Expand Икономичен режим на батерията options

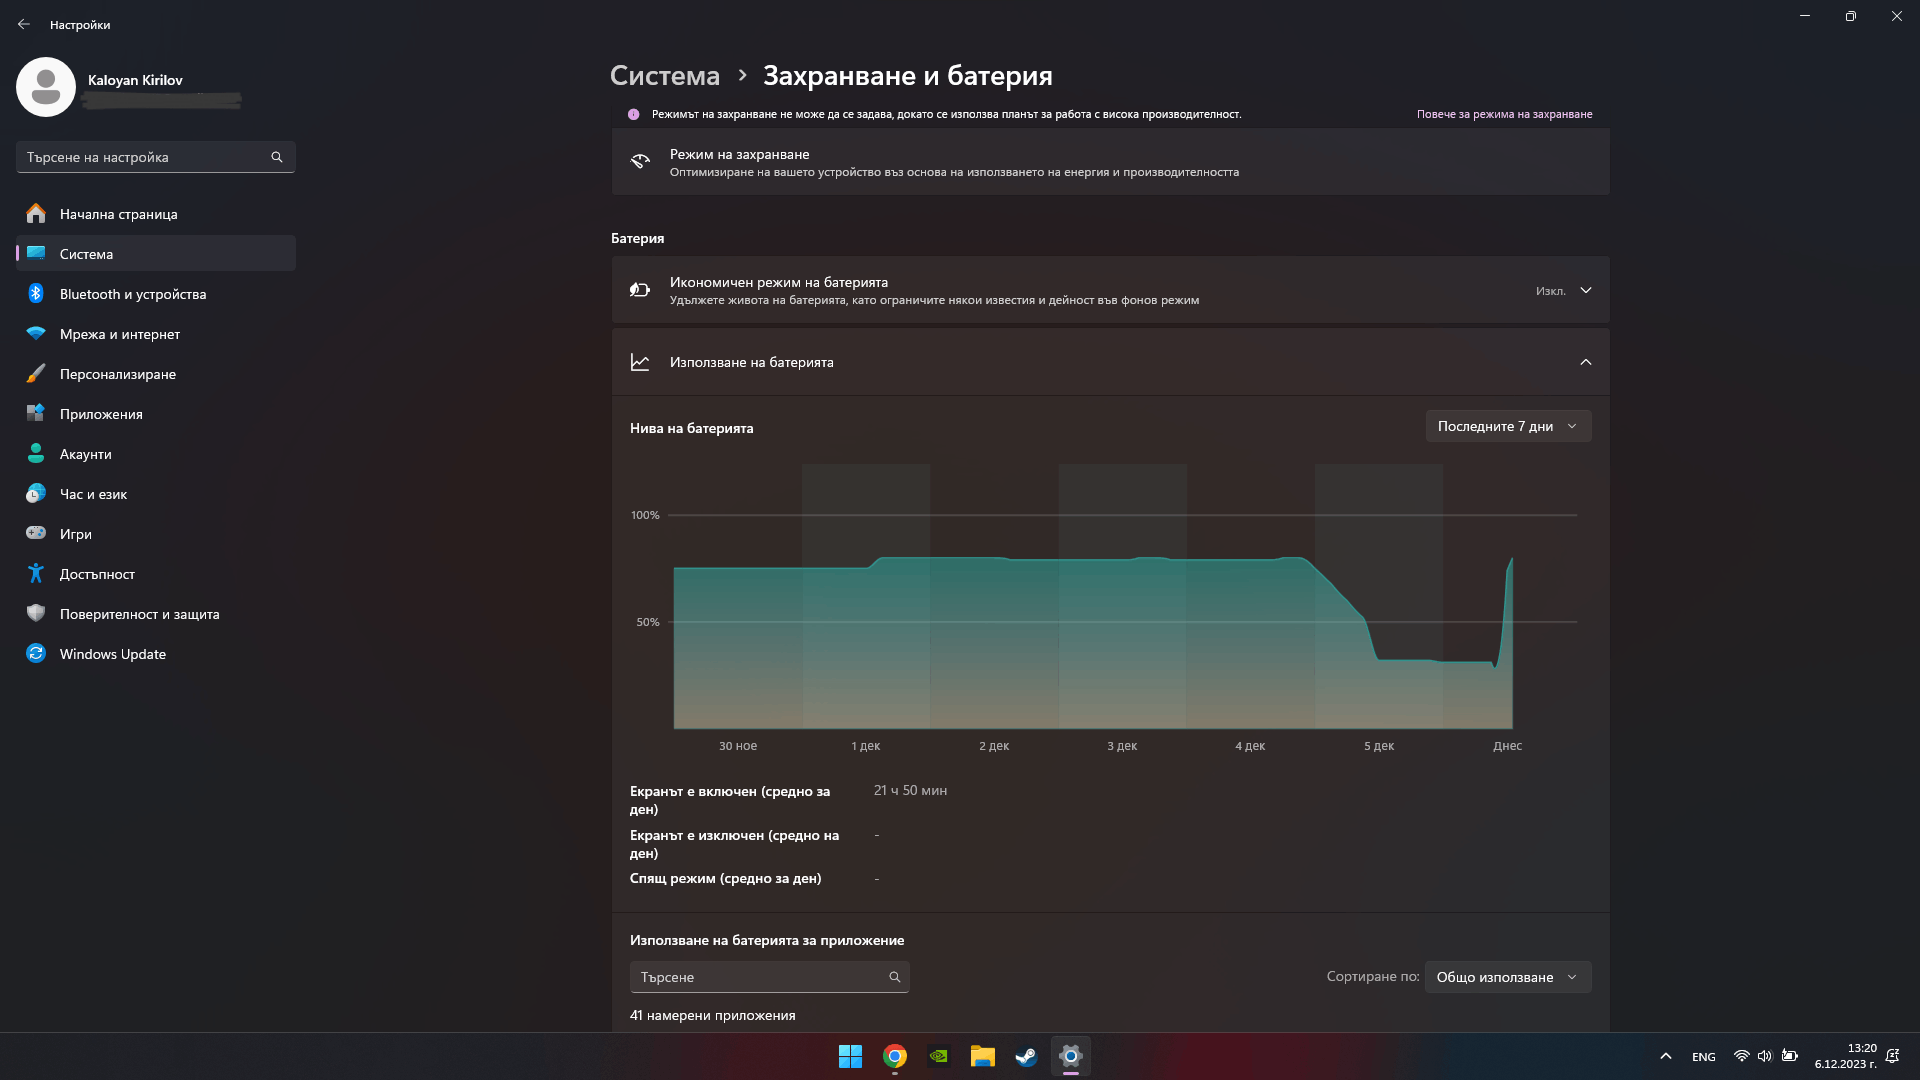click(x=1585, y=291)
